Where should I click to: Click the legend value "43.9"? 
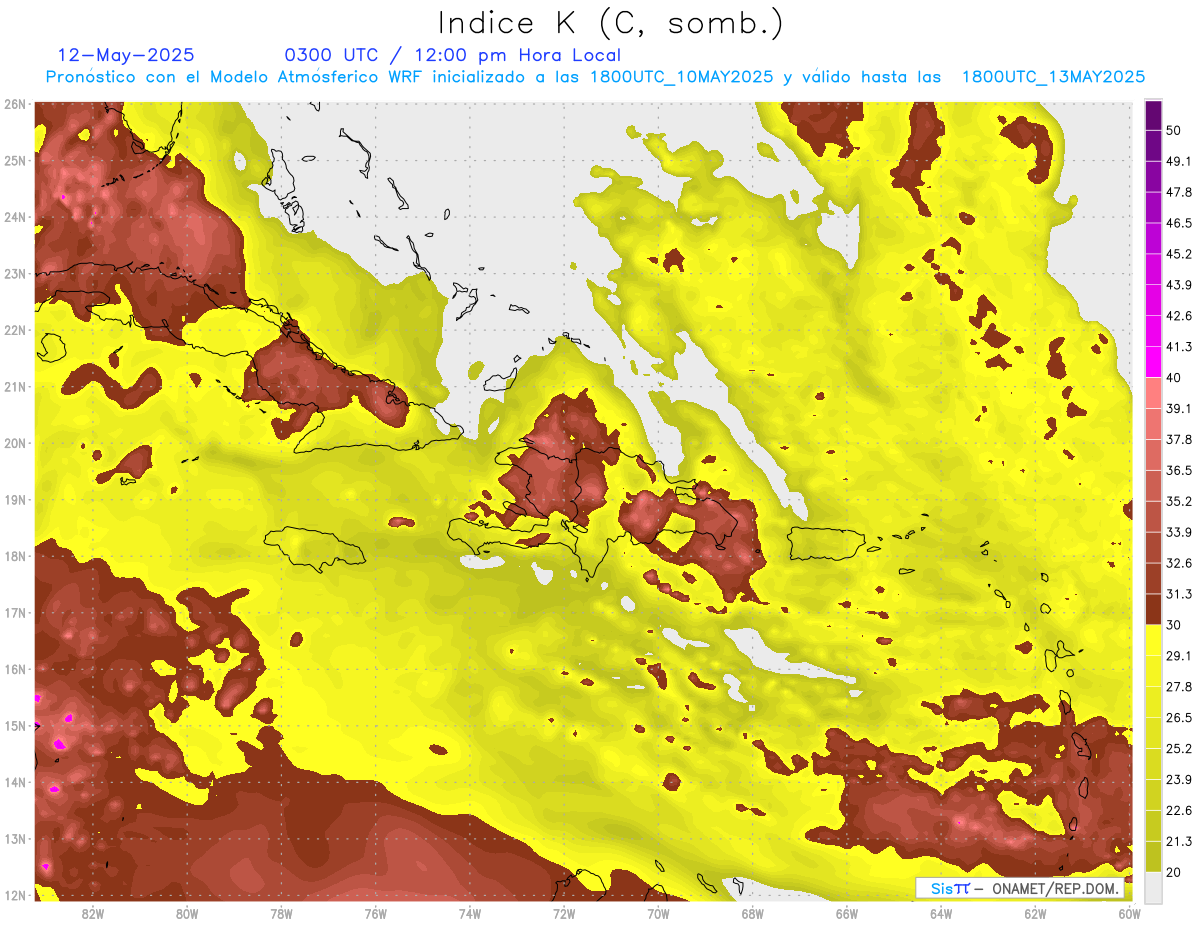tap(1178, 285)
